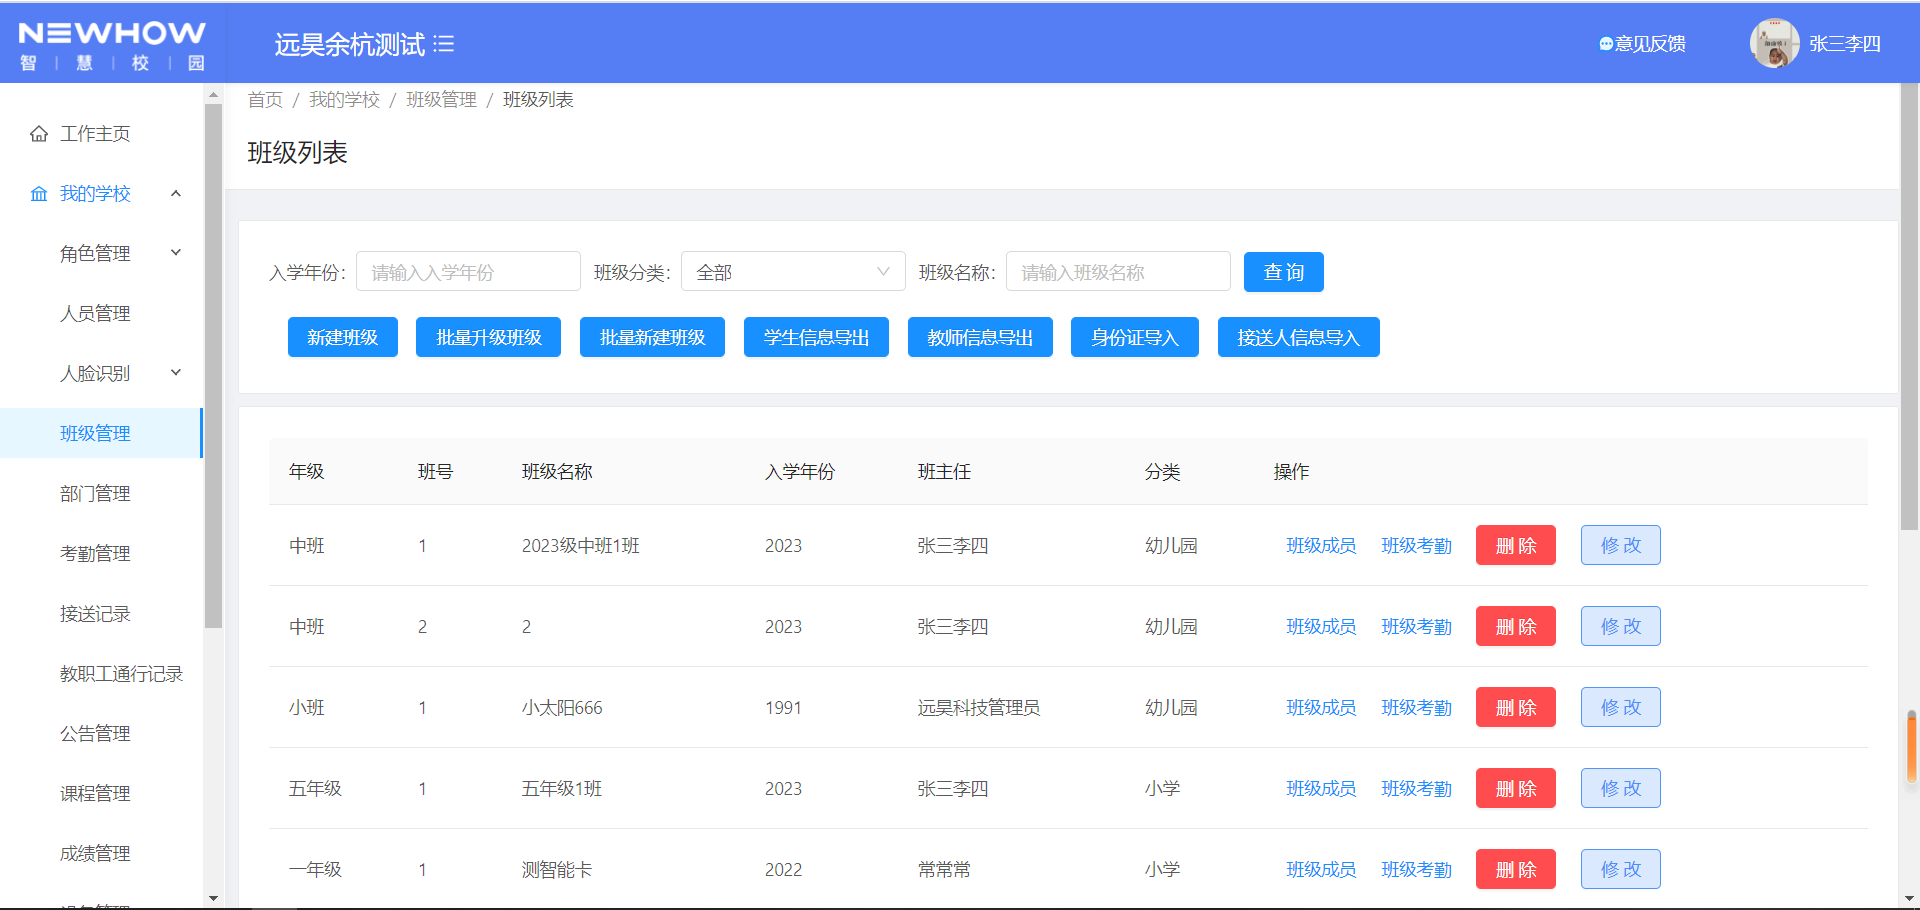This screenshot has width=1920, height=910.
Task: Open 人员管理 in the sidebar
Action: (x=95, y=314)
